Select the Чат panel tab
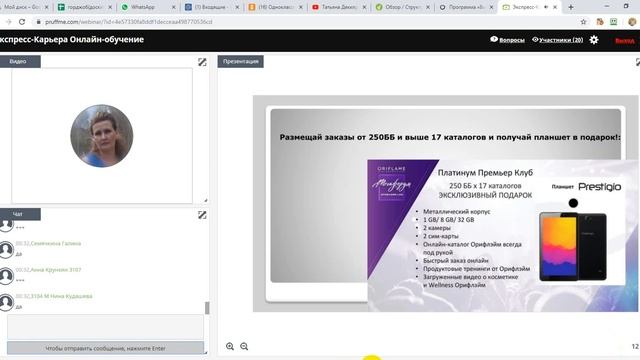The width and height of the screenshot is (640, 360). (20, 214)
